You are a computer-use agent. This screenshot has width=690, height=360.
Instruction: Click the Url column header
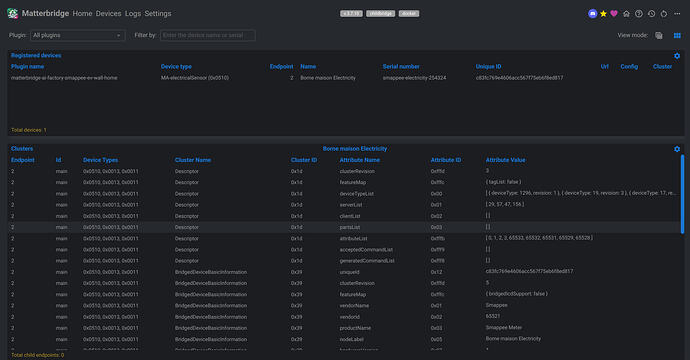point(605,66)
